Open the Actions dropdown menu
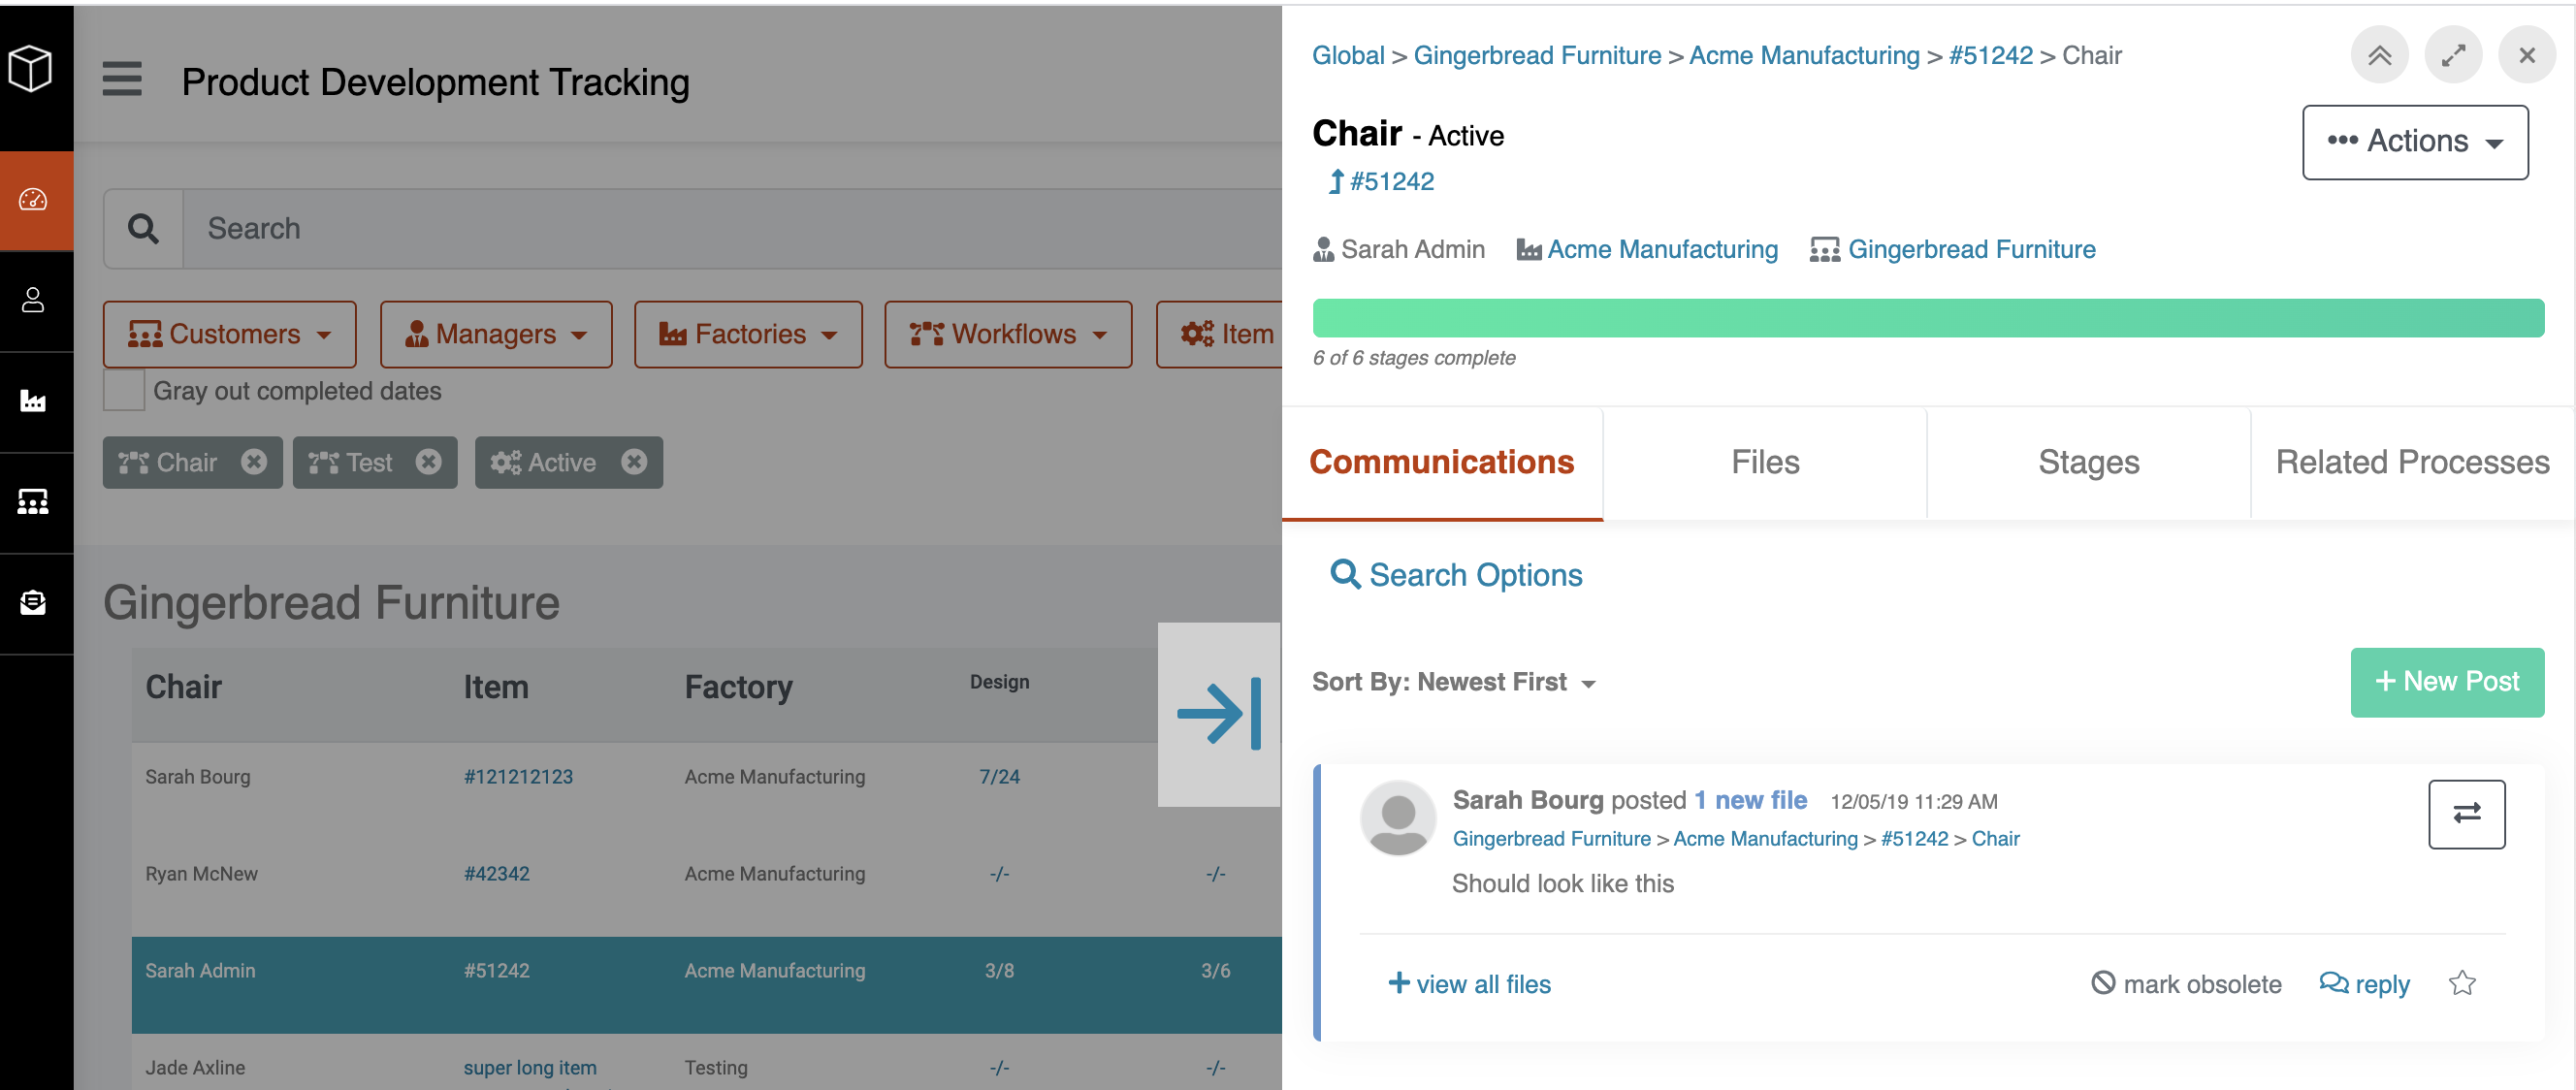Image resolution: width=2576 pixels, height=1090 pixels. pyautogui.click(x=2415, y=142)
